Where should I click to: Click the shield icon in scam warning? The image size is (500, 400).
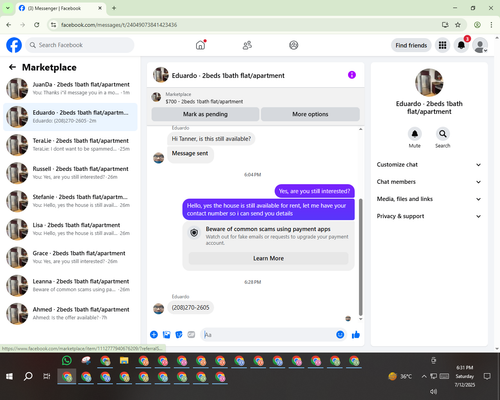[194, 233]
